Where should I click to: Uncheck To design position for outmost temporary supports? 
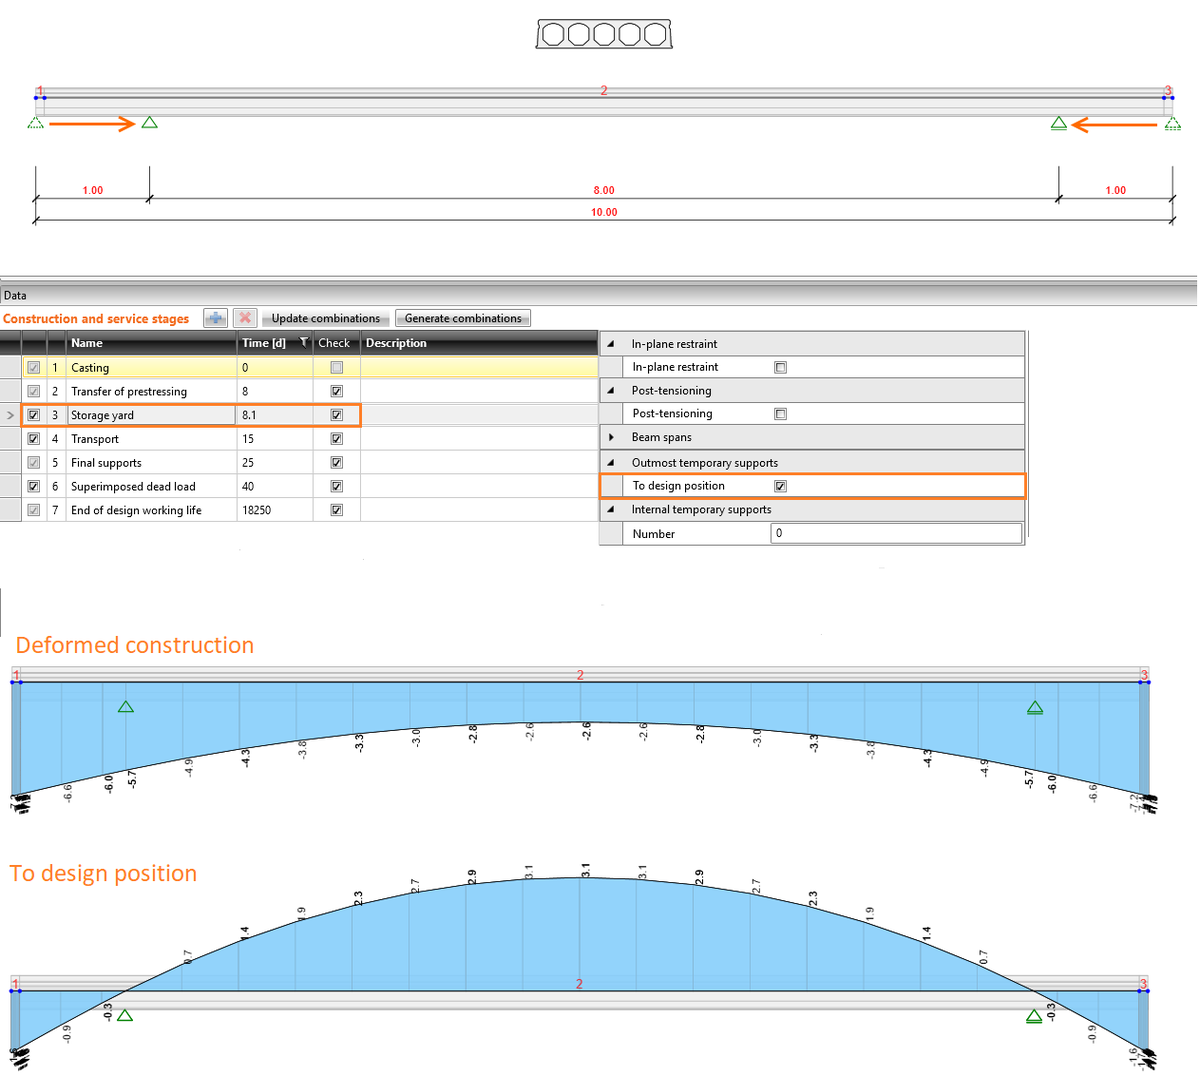point(781,486)
